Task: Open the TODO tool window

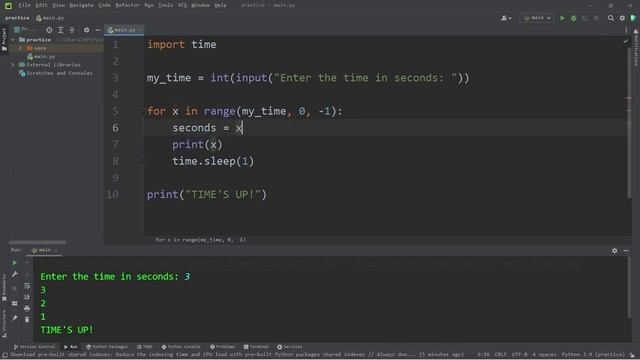Action: click(145, 347)
